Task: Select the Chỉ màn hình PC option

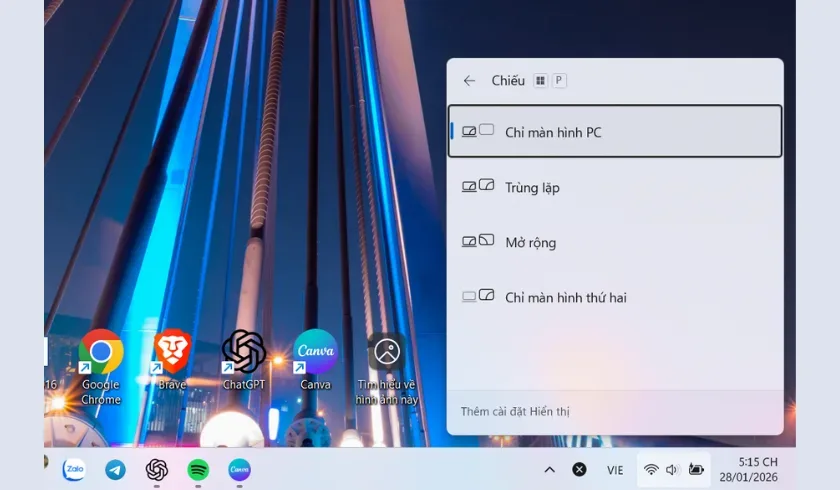Action: click(x=614, y=131)
